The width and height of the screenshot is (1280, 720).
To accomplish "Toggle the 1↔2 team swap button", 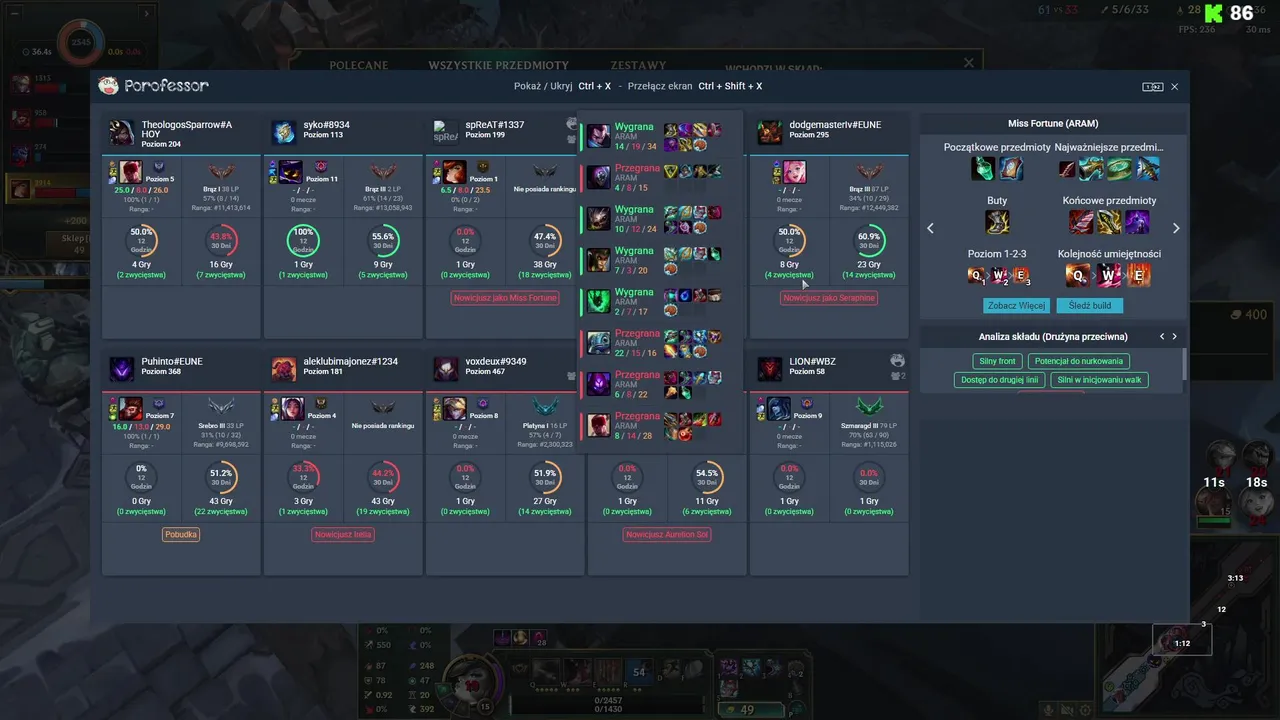I will (x=1152, y=87).
